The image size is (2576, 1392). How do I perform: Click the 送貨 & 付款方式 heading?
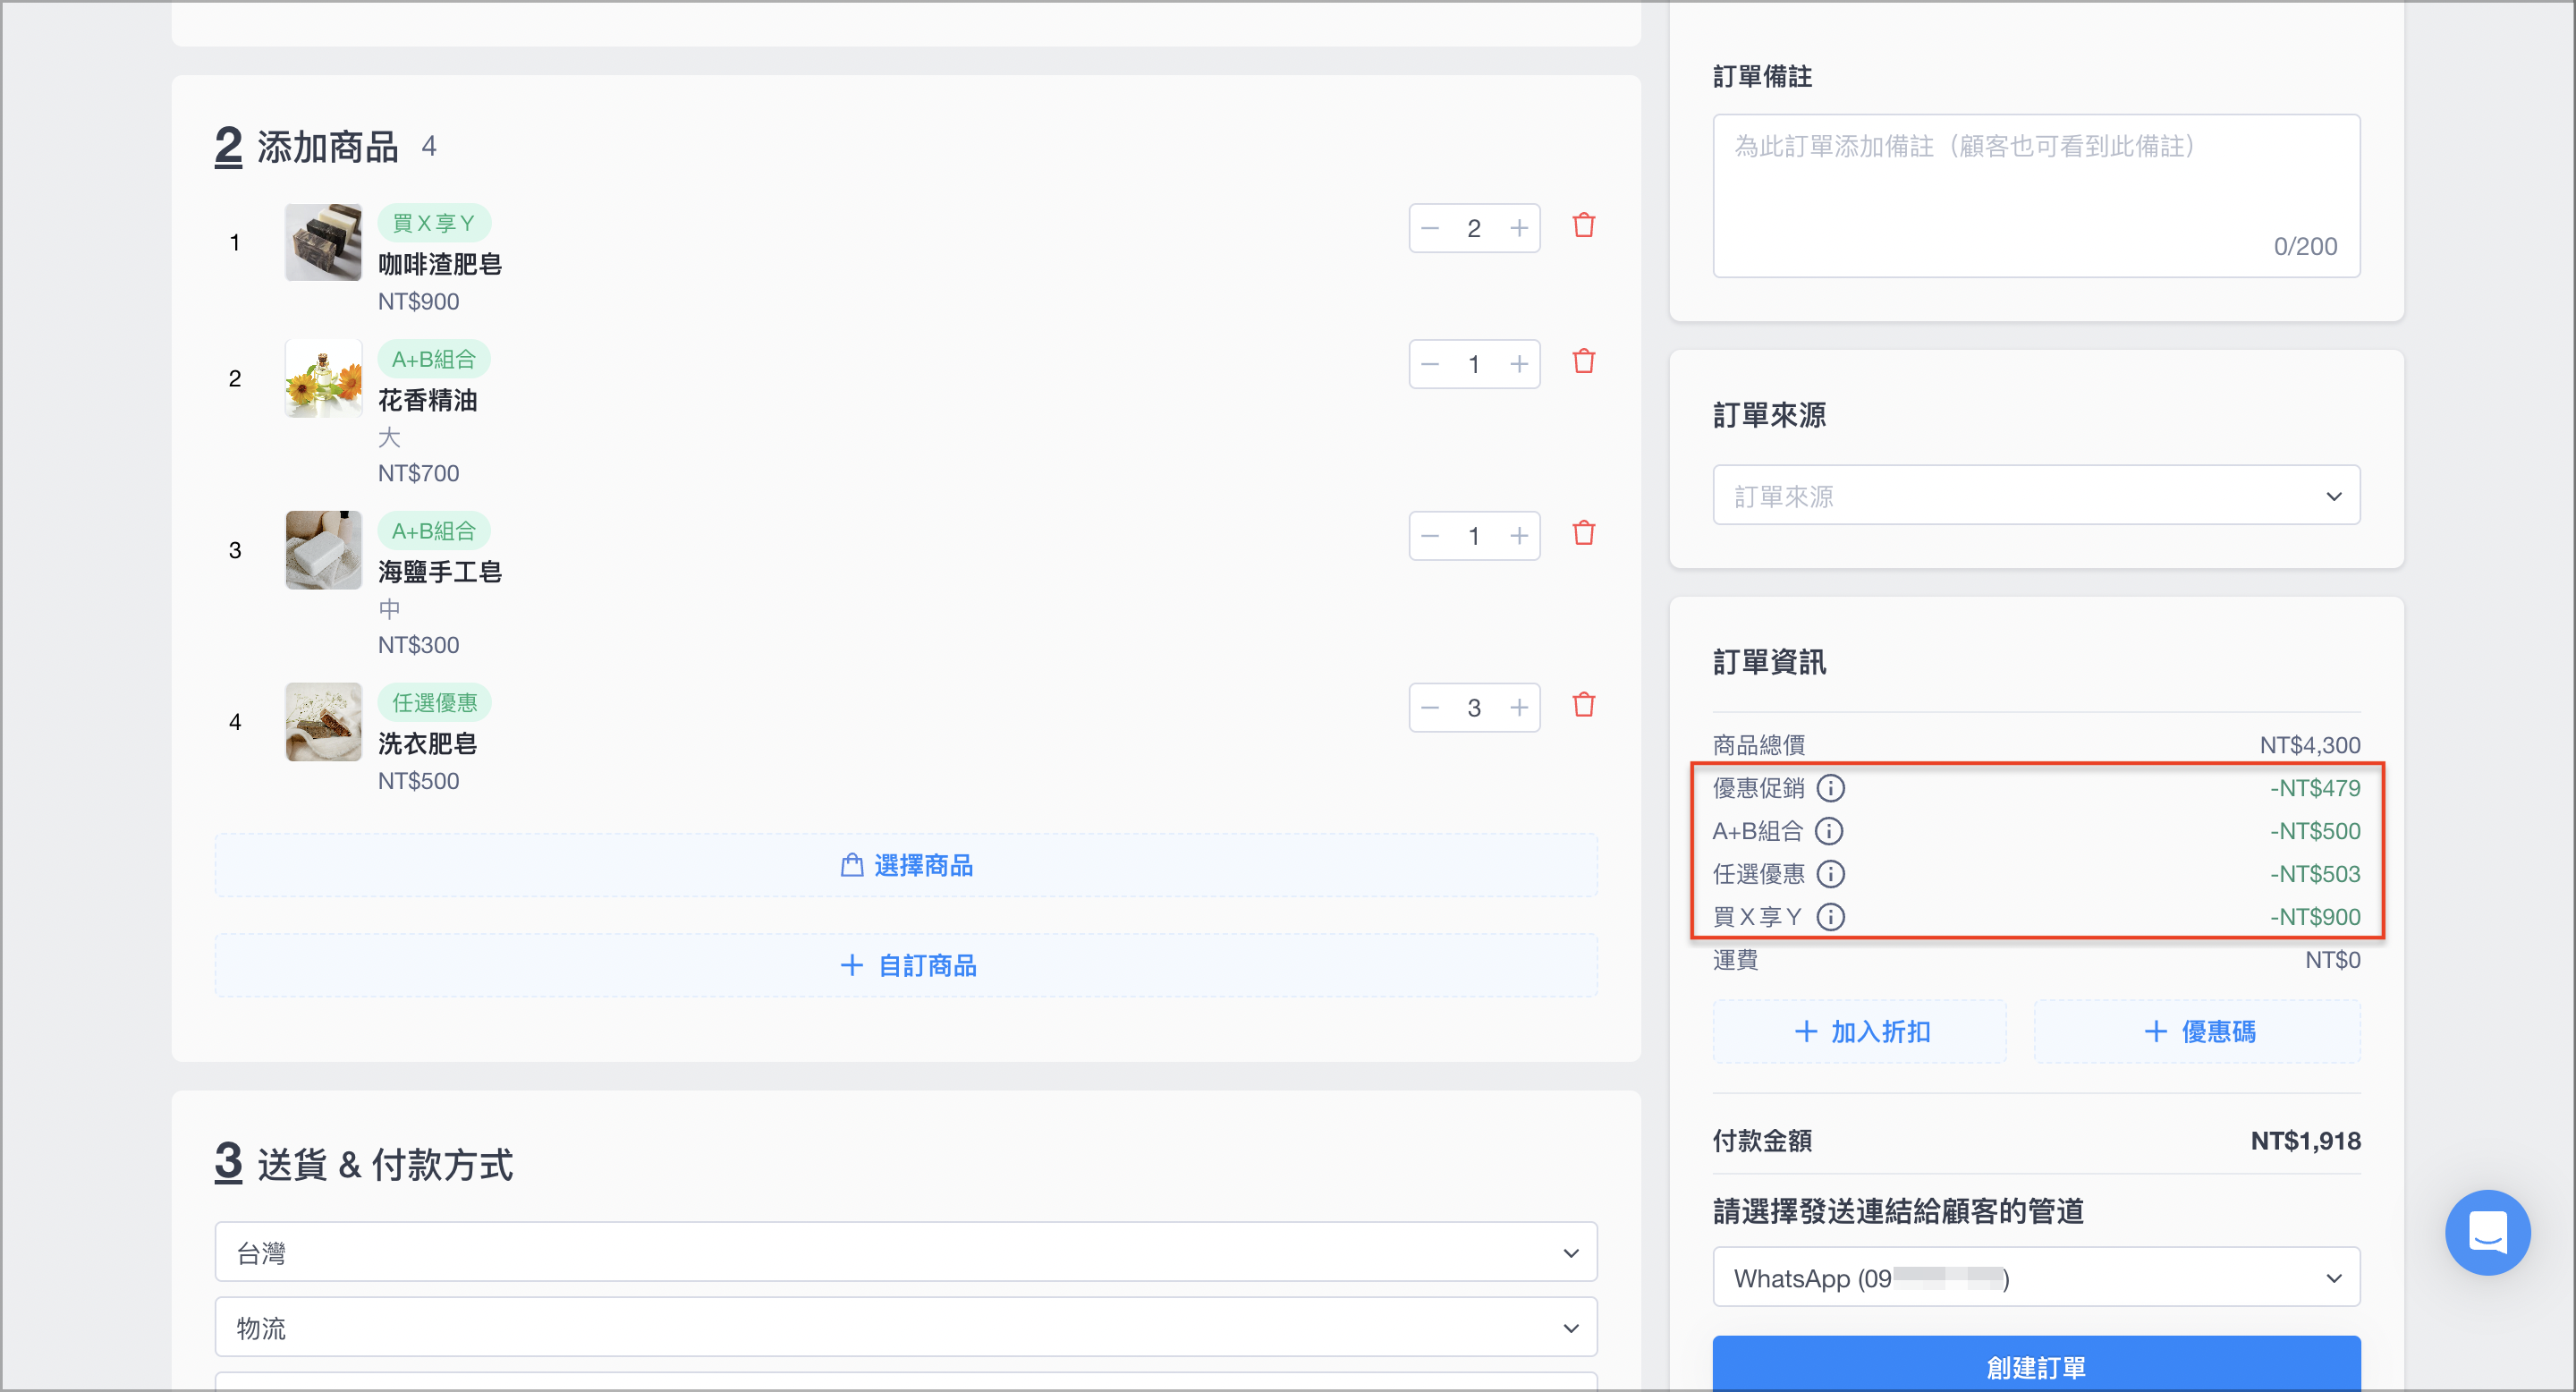click(x=385, y=1165)
